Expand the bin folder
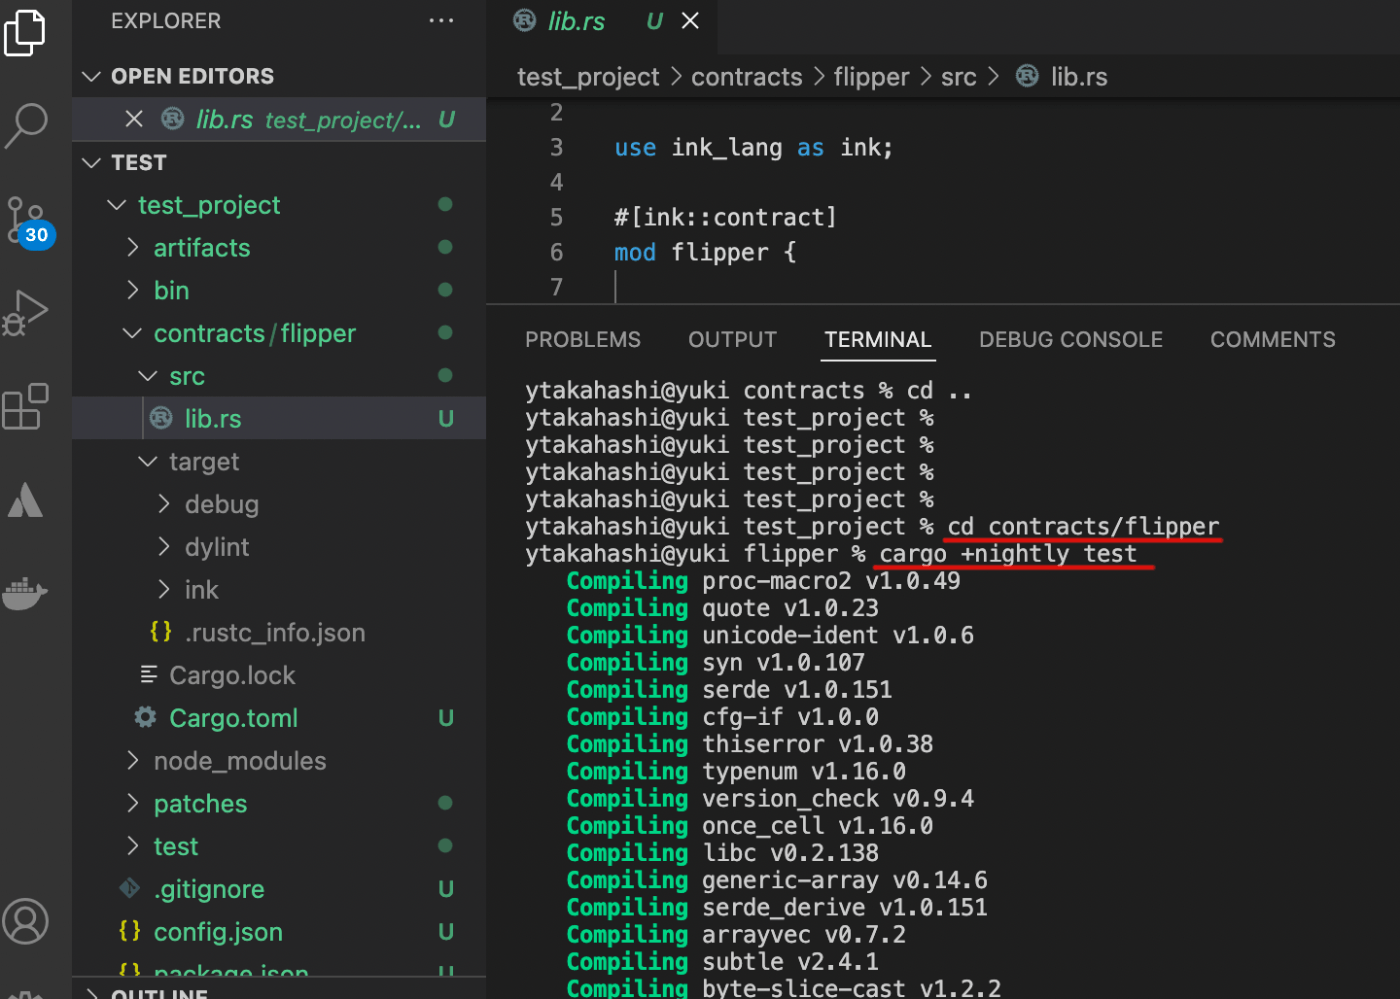 click(133, 290)
